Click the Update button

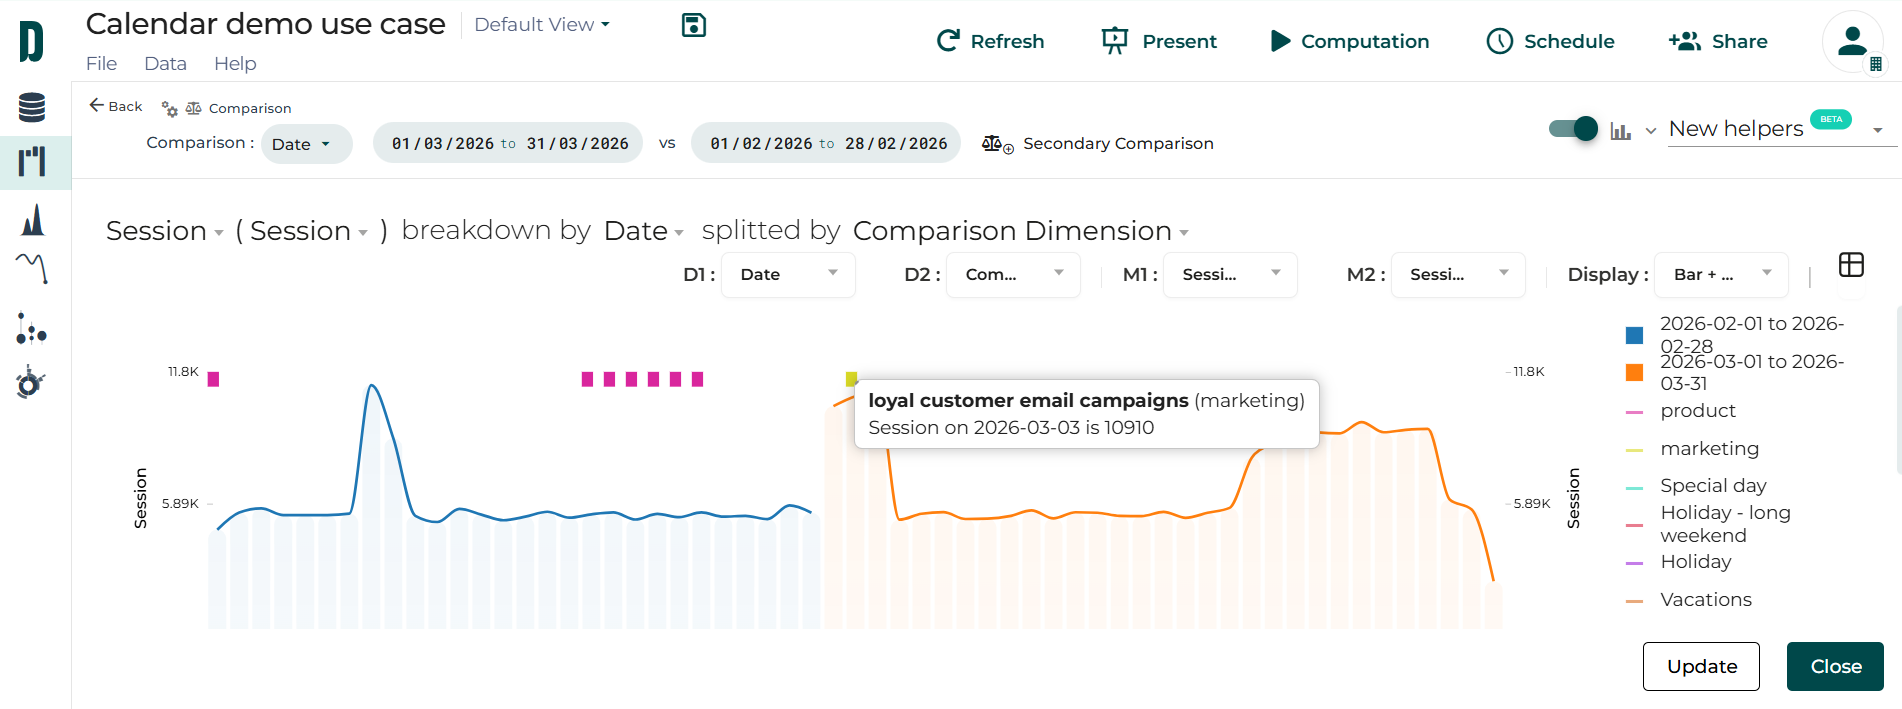[1700, 666]
